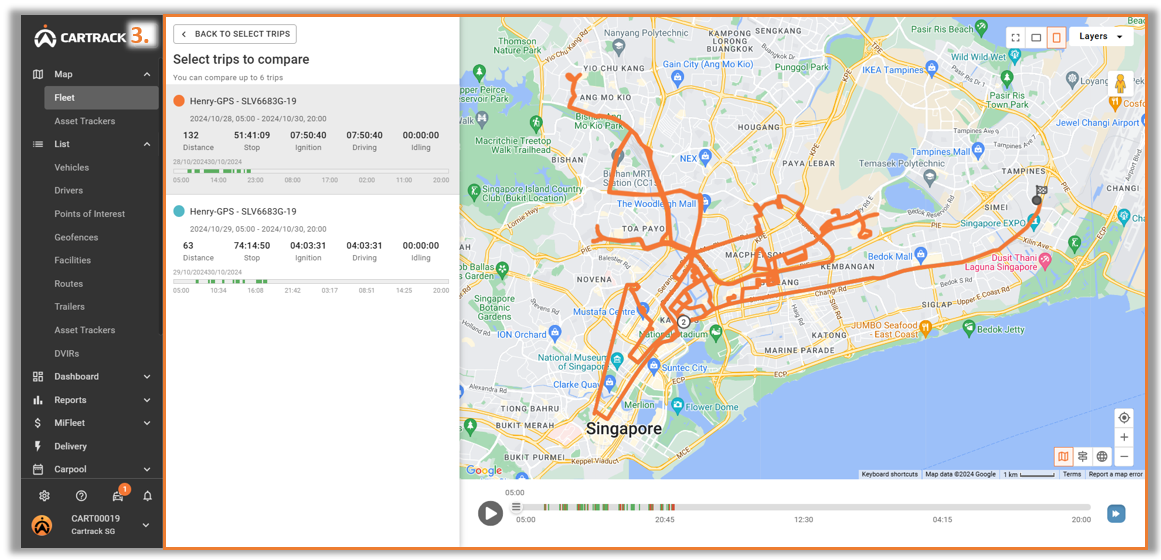Screen dimensions: 1161x560
Task: Go back to select trips
Action: click(x=235, y=34)
